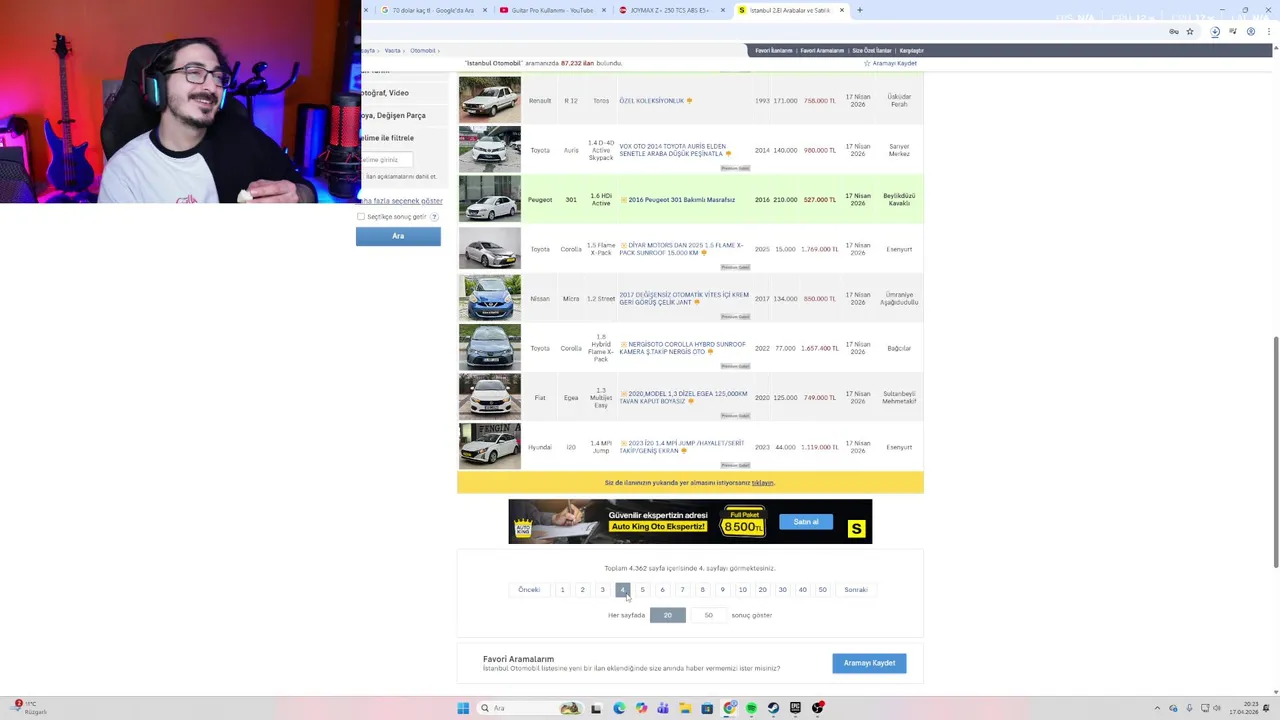
Task: Show hidden system tray icons
Action: click(x=1157, y=708)
